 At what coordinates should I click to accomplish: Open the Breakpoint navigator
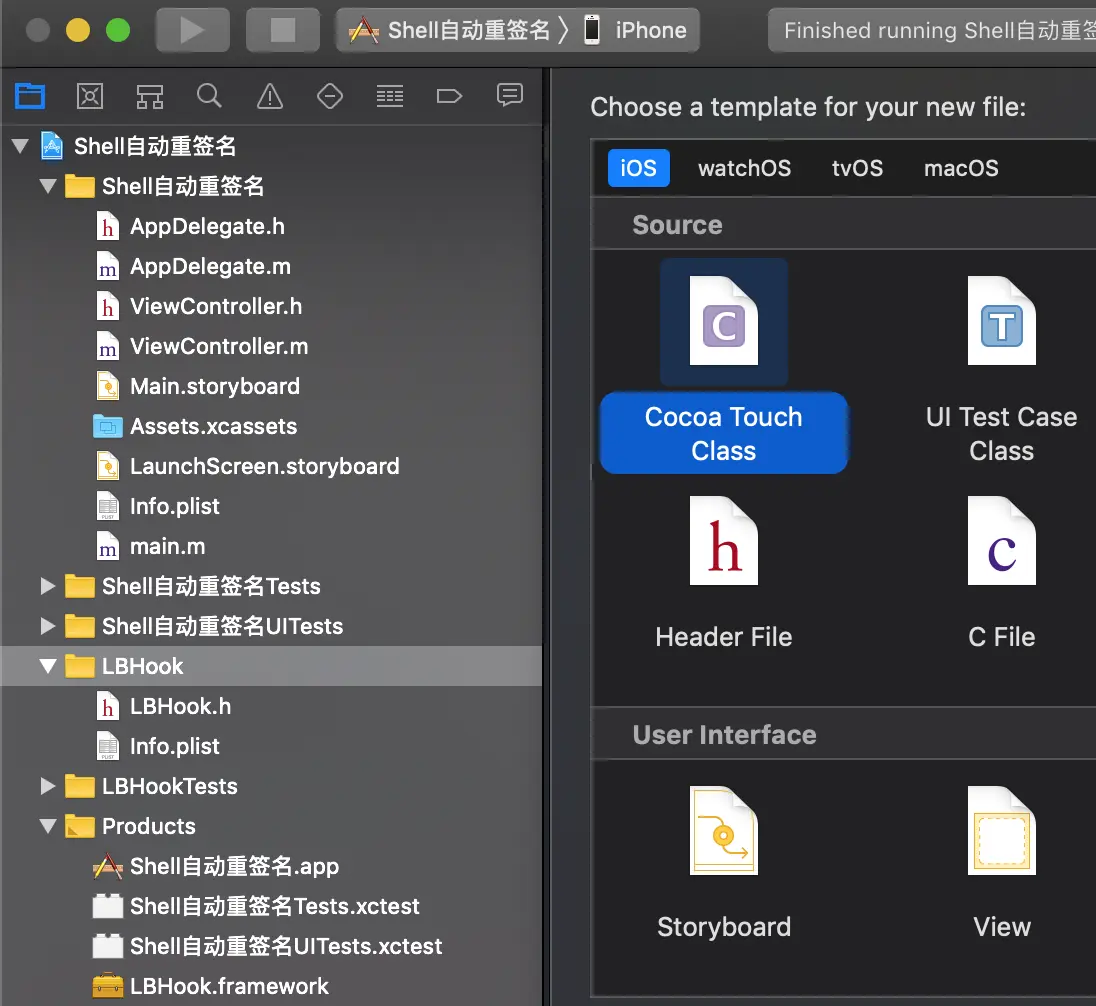449,96
